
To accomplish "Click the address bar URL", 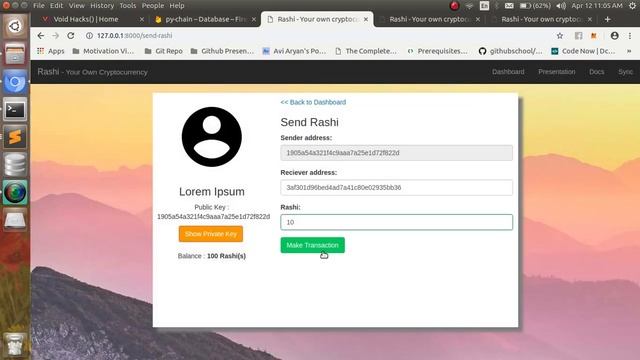I will coord(135,36).
